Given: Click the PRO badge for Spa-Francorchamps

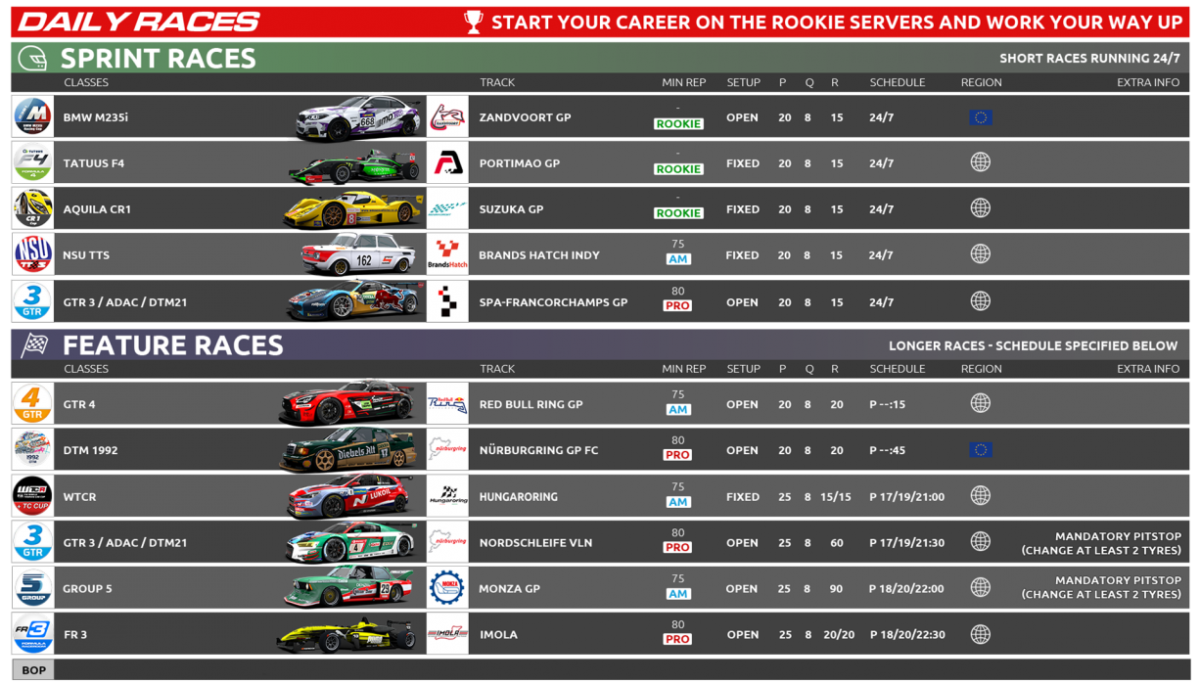Looking at the screenshot, I should (678, 305).
